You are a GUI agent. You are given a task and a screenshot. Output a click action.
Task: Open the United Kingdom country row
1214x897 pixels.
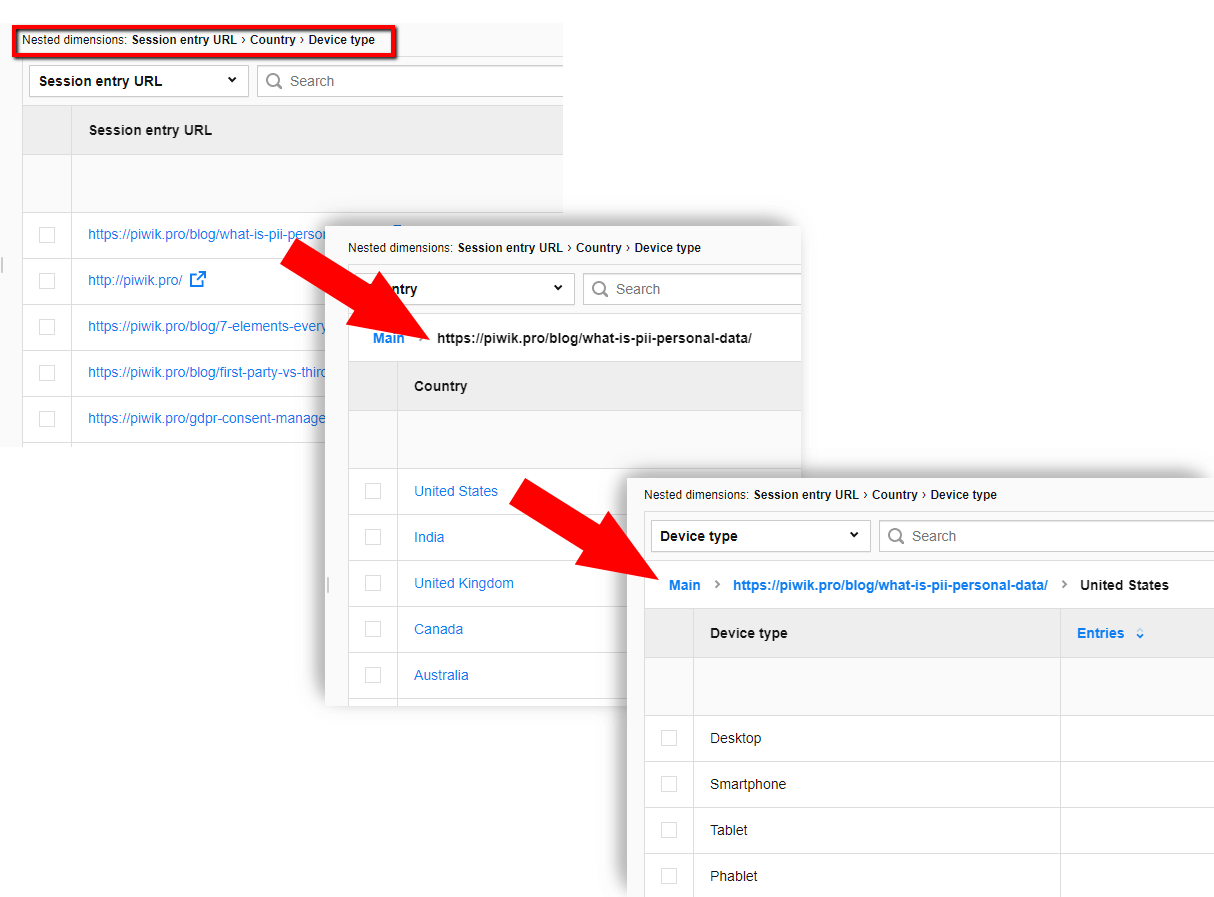tap(463, 583)
